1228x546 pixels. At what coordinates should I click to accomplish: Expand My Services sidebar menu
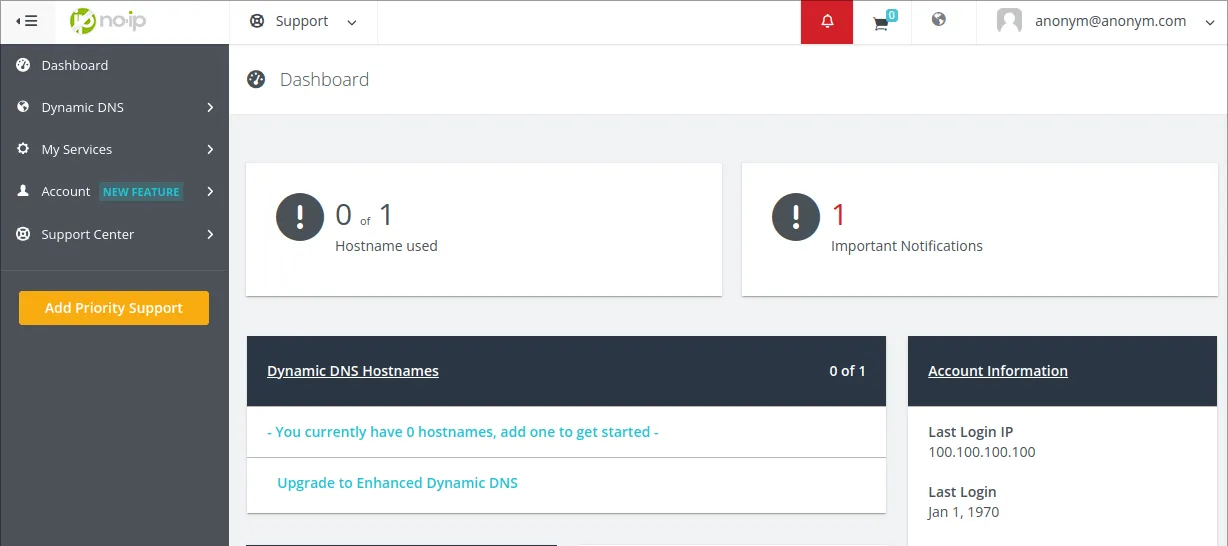pyautogui.click(x=115, y=149)
